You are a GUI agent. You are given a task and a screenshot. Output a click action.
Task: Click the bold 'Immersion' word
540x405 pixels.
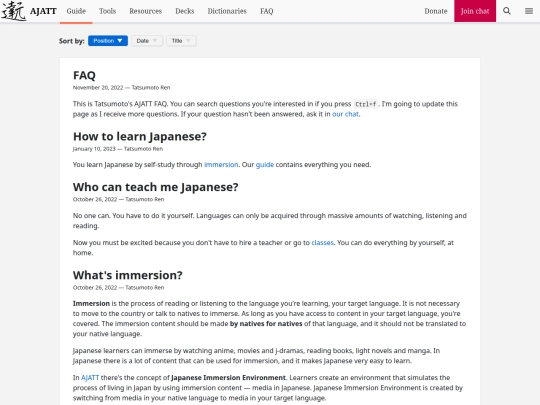pyautogui.click(x=91, y=303)
